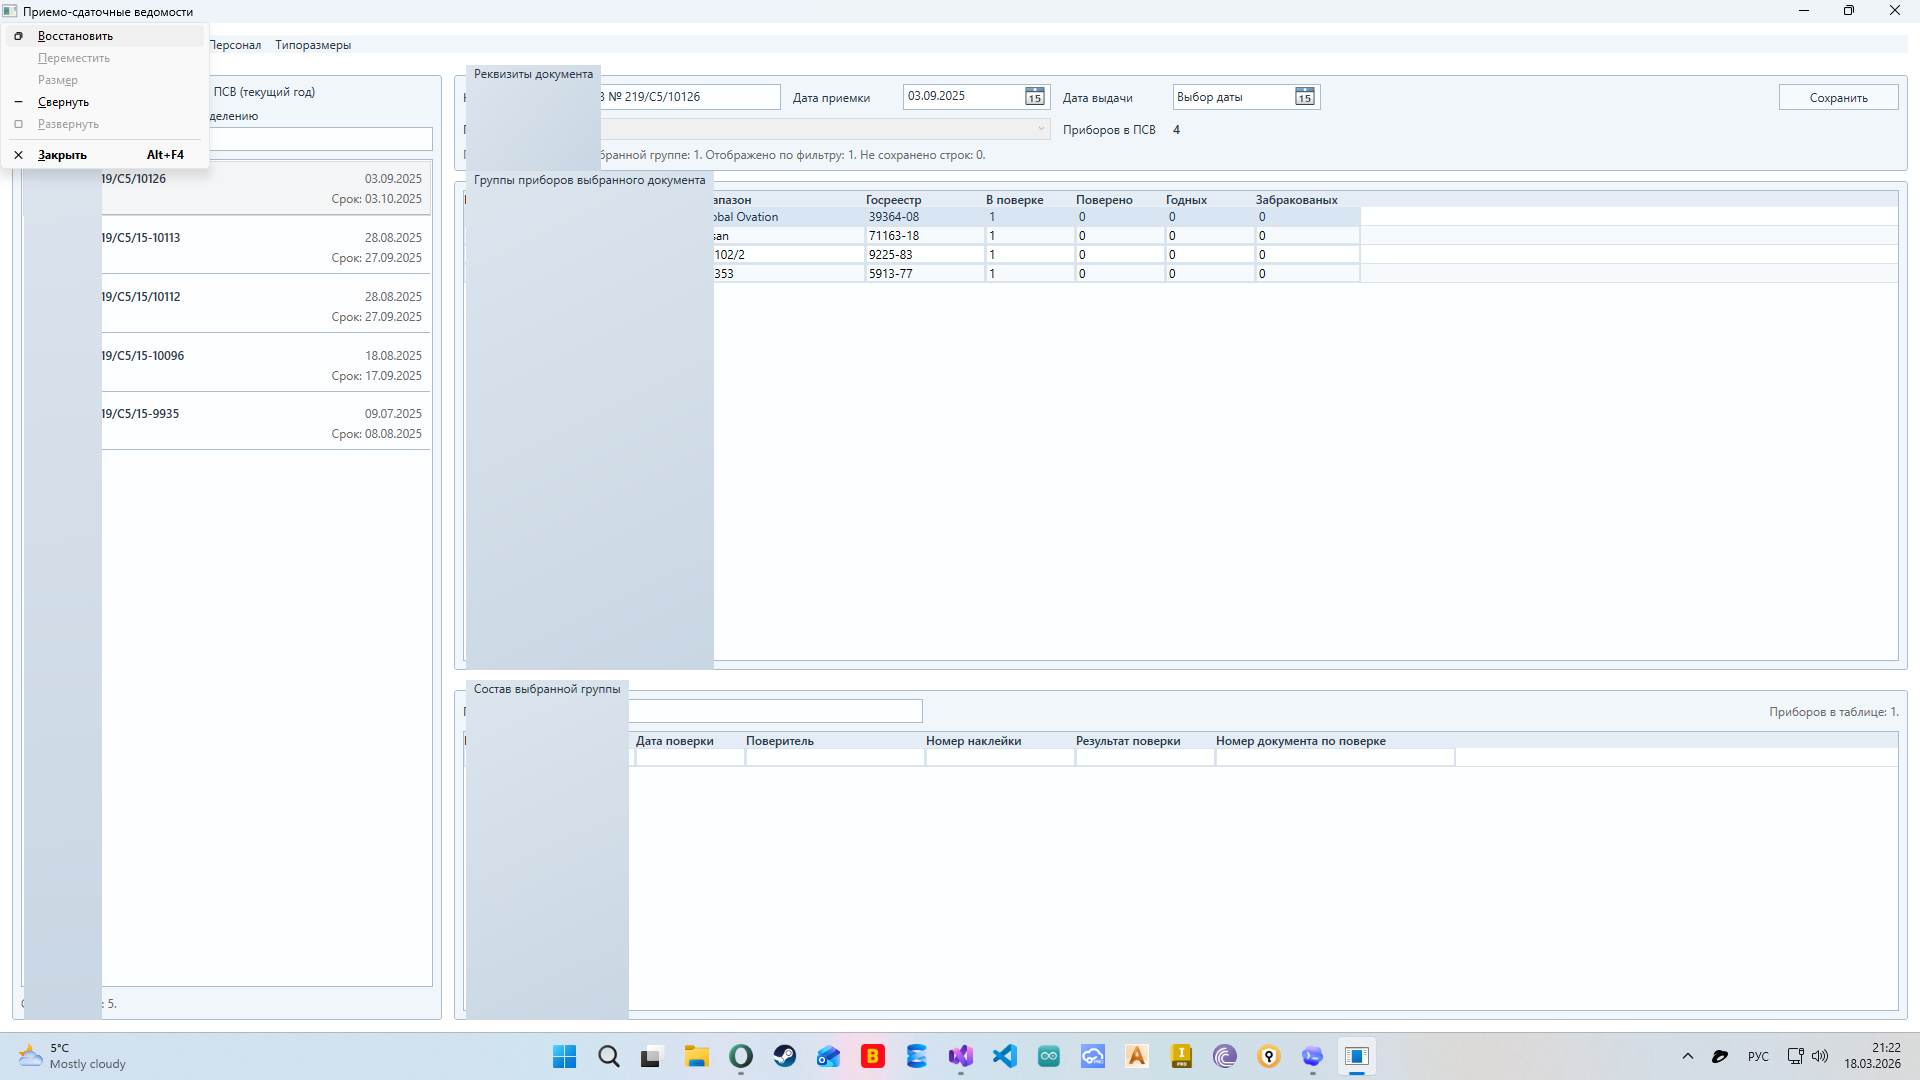Open the Типоразмеры menu
Image resolution: width=1920 pixels, height=1080 pixels.
tap(313, 45)
